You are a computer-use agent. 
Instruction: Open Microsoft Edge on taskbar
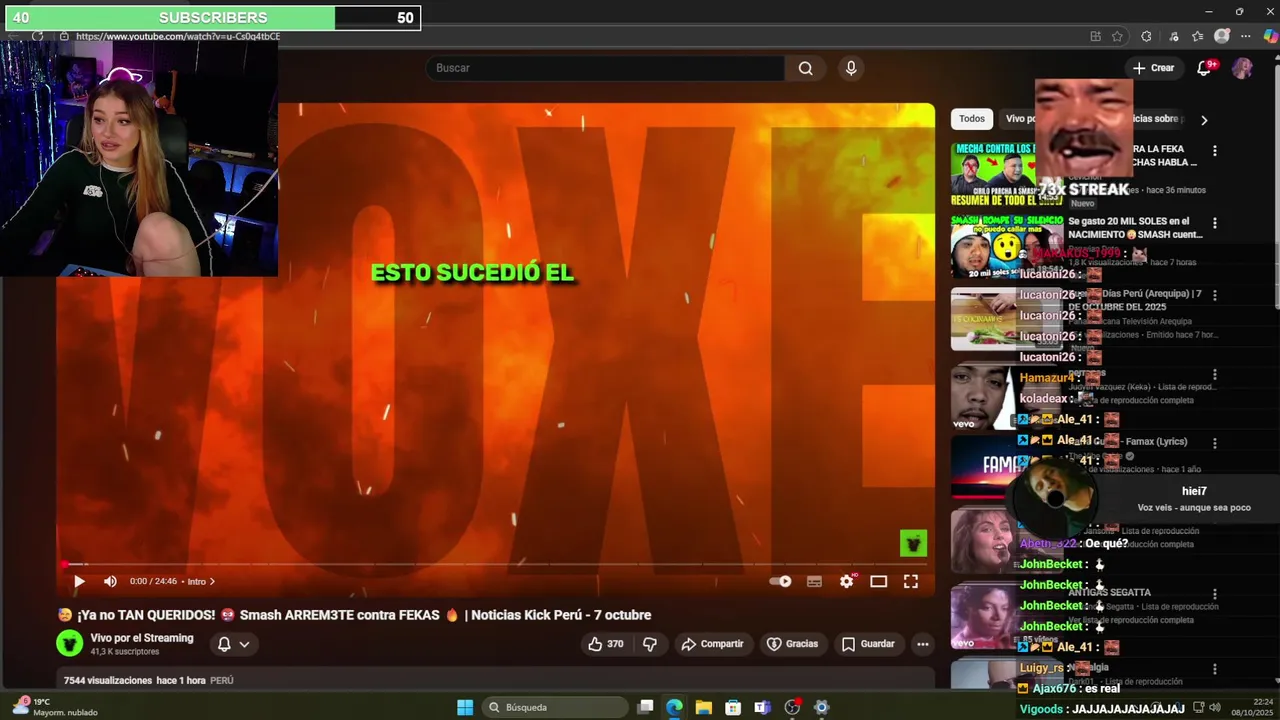(674, 707)
